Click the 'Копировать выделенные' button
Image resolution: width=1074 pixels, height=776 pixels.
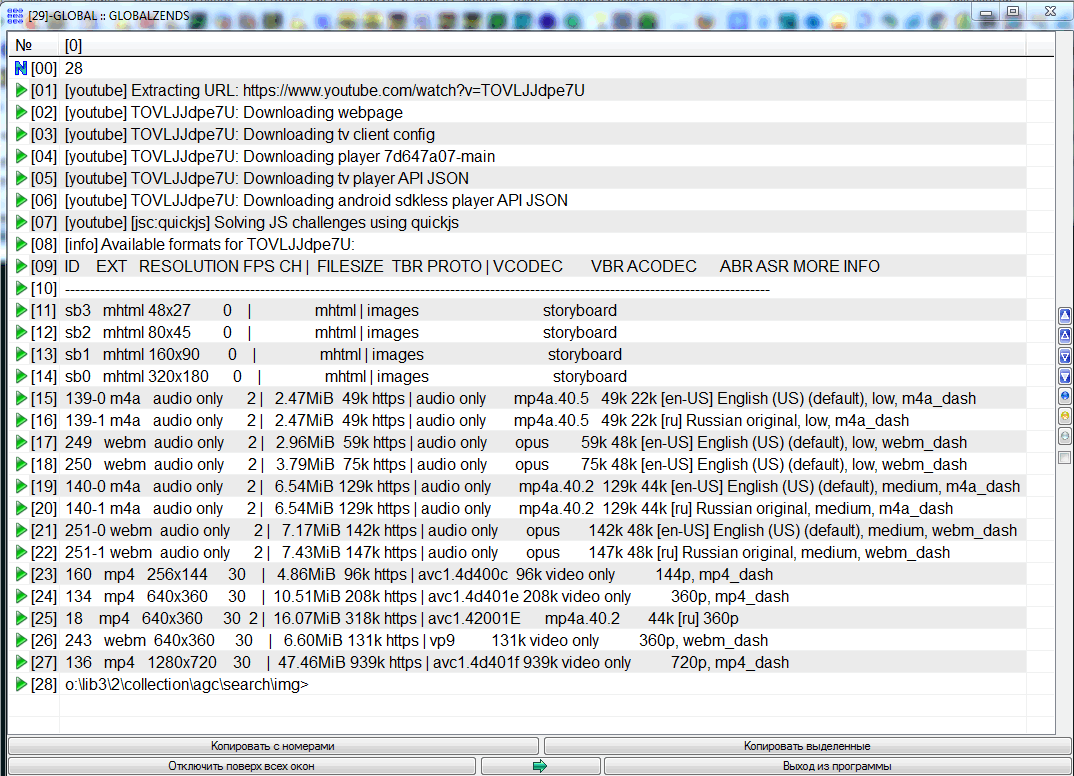(806, 746)
